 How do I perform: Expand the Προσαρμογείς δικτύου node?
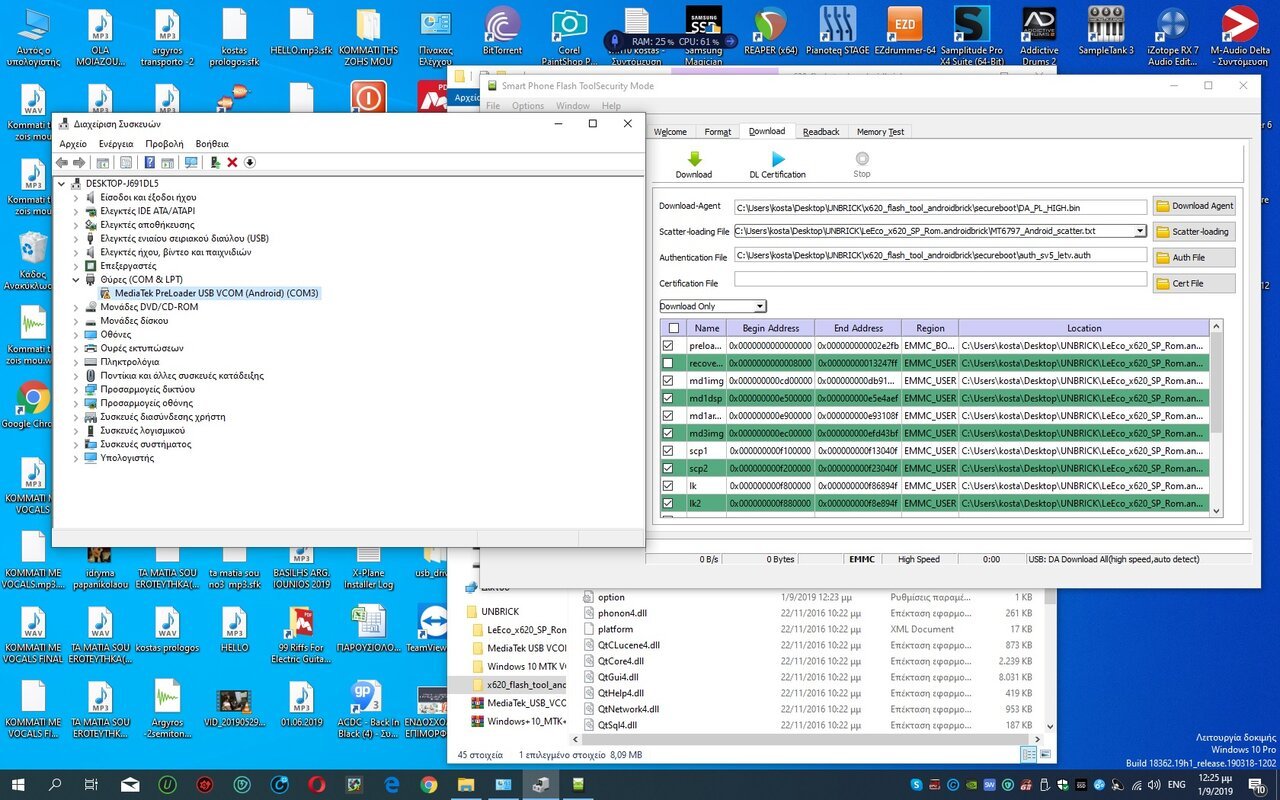pyautogui.click(x=76, y=389)
